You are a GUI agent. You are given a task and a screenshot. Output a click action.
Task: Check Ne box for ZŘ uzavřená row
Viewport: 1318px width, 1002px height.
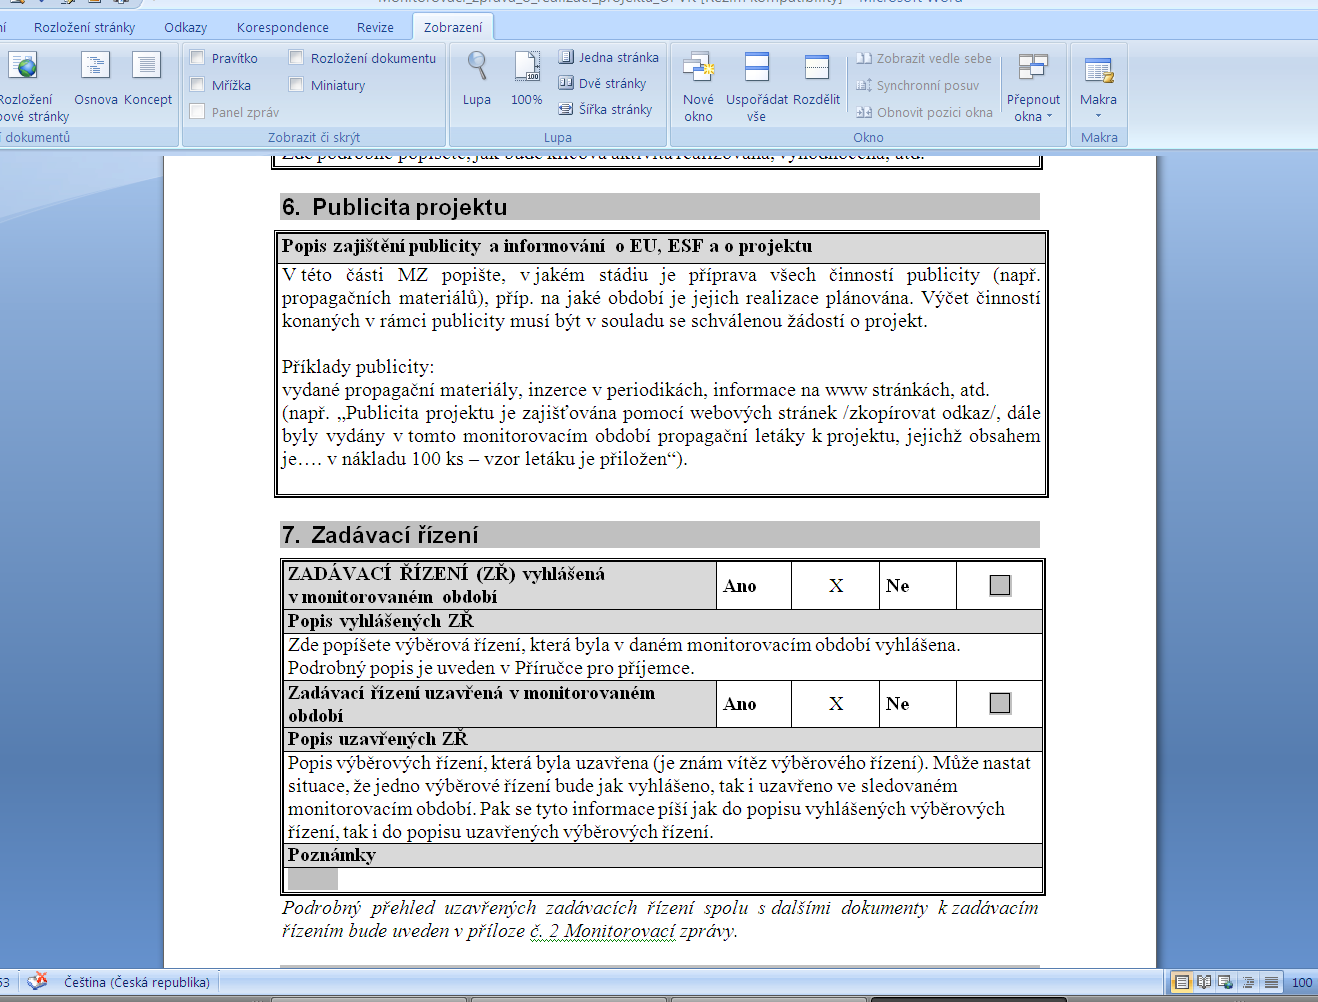(1000, 703)
